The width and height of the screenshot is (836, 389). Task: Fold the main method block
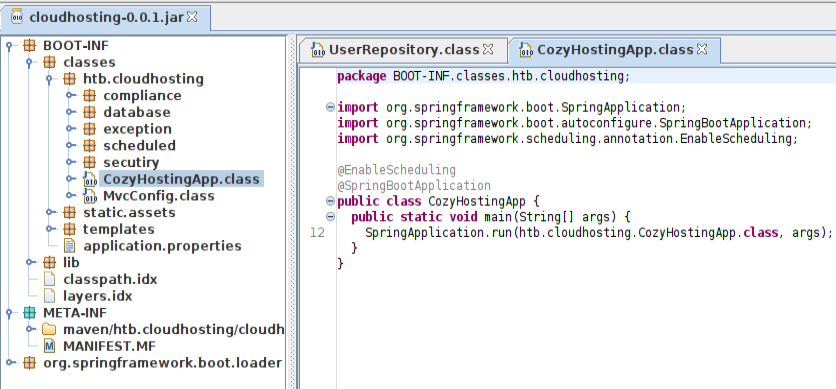click(330, 217)
